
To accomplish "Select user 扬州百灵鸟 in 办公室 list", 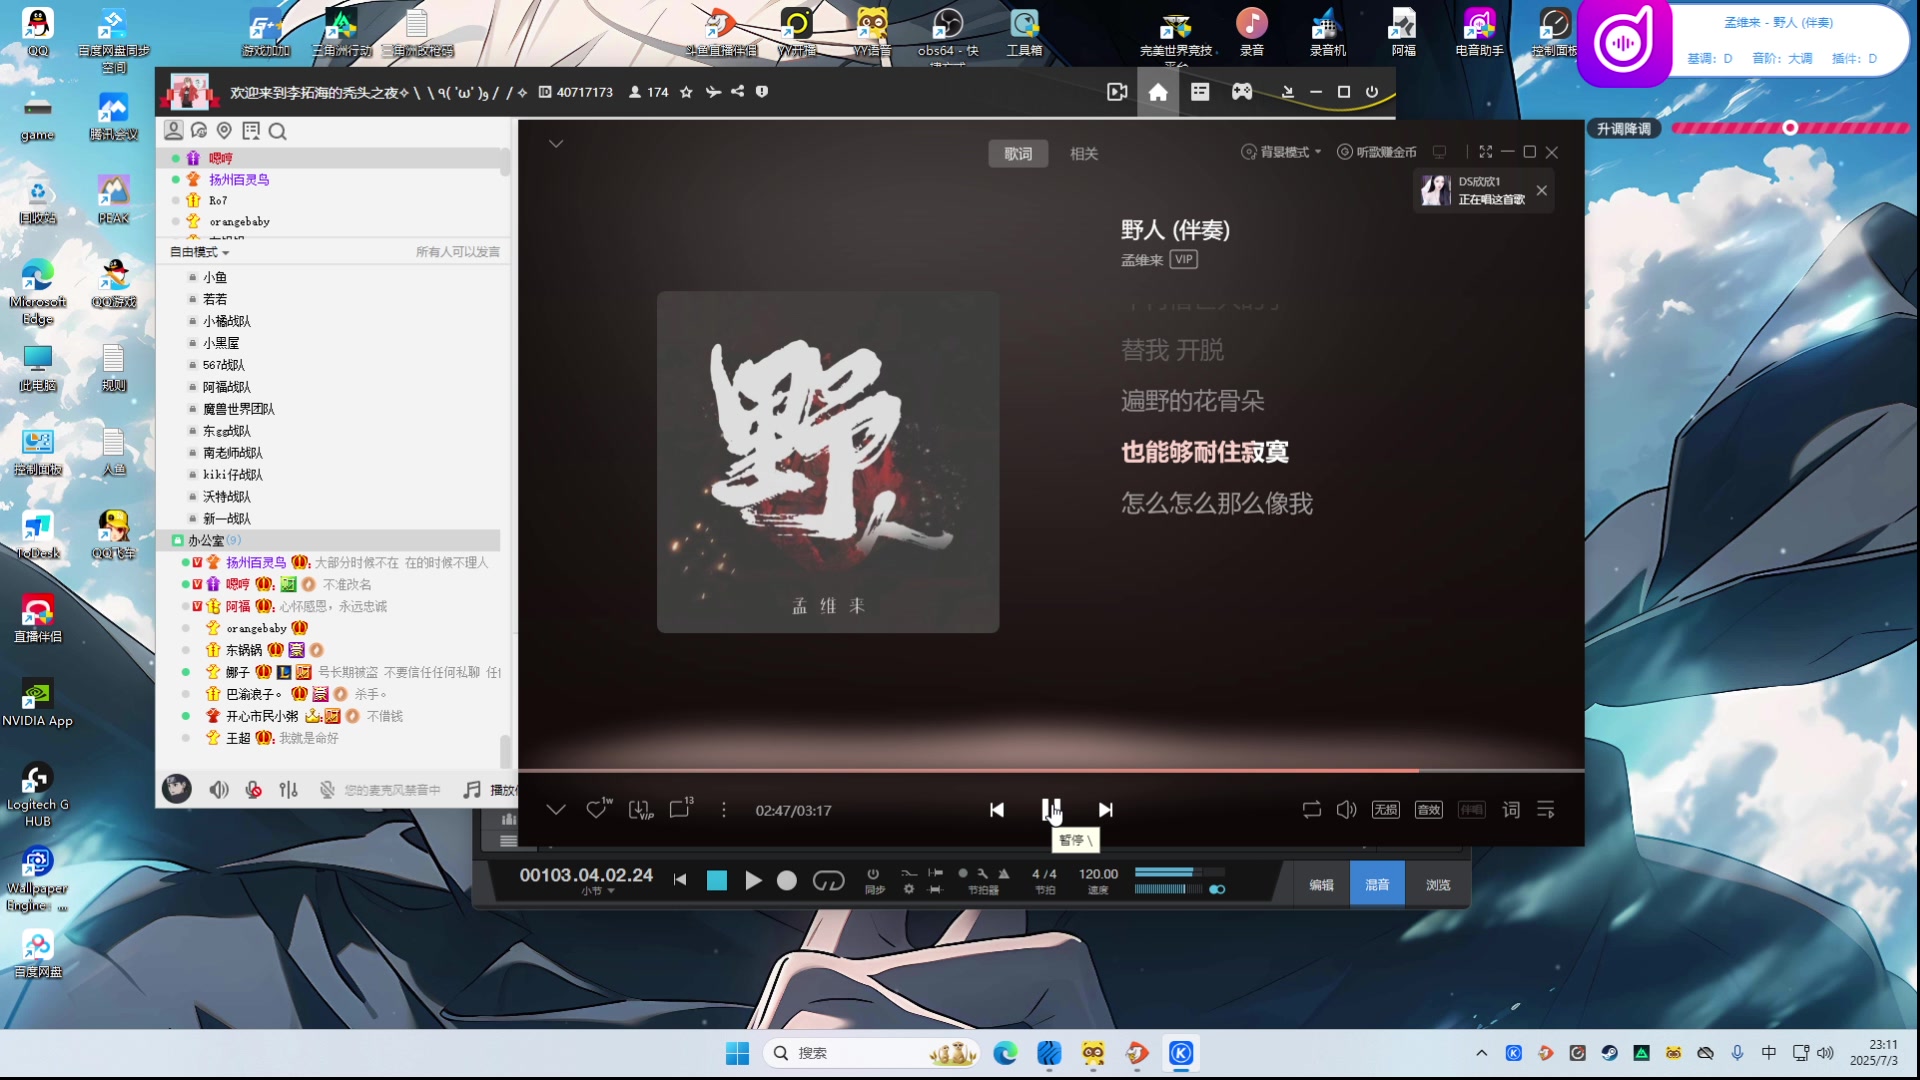I will (x=256, y=563).
